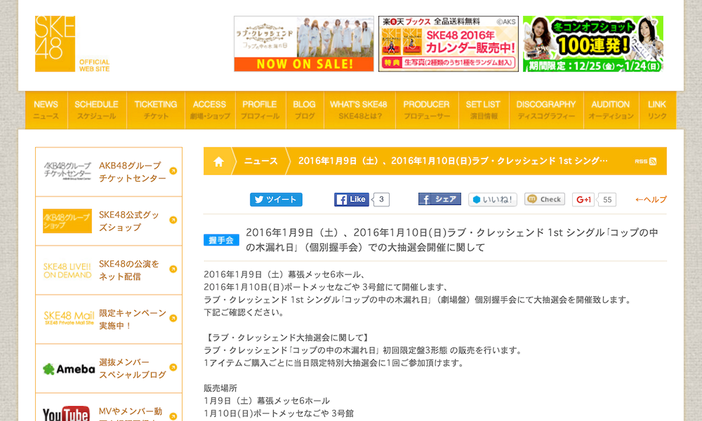702x421 pixels.
Task: Open the BLOG menu item
Action: [304, 110]
